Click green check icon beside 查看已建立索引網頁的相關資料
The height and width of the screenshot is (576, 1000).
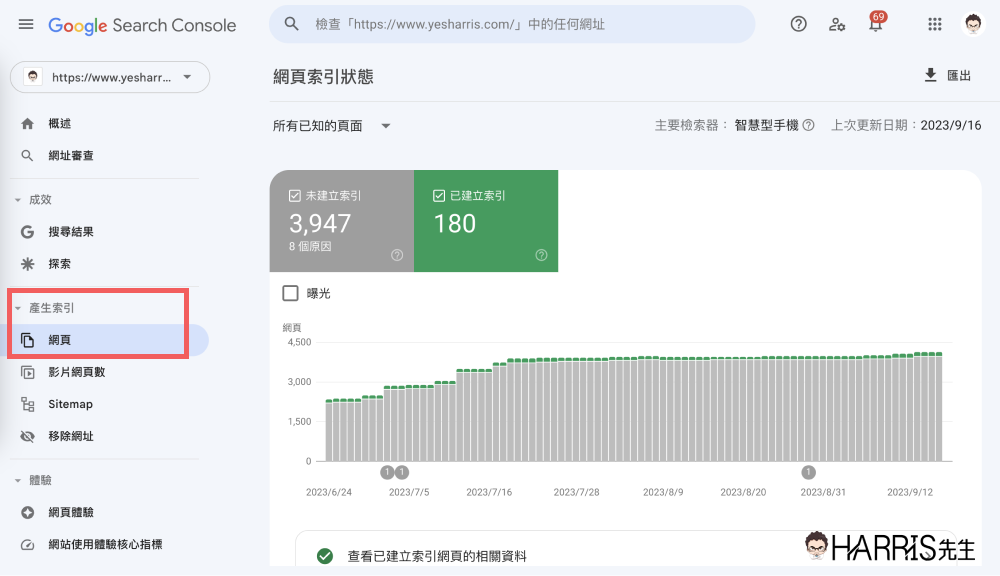(x=325, y=556)
